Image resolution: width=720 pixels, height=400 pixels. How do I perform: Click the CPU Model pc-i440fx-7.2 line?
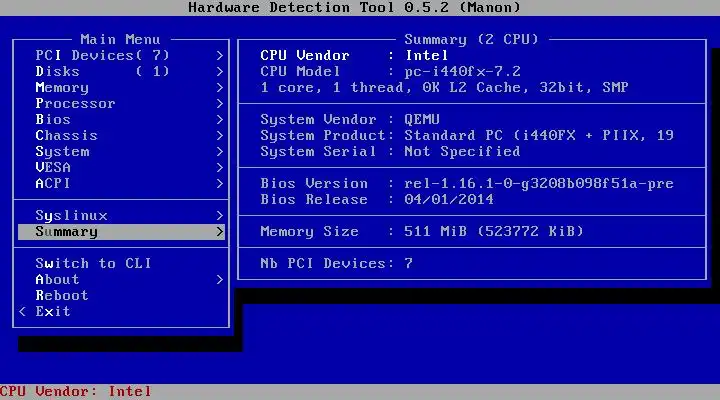(390, 72)
